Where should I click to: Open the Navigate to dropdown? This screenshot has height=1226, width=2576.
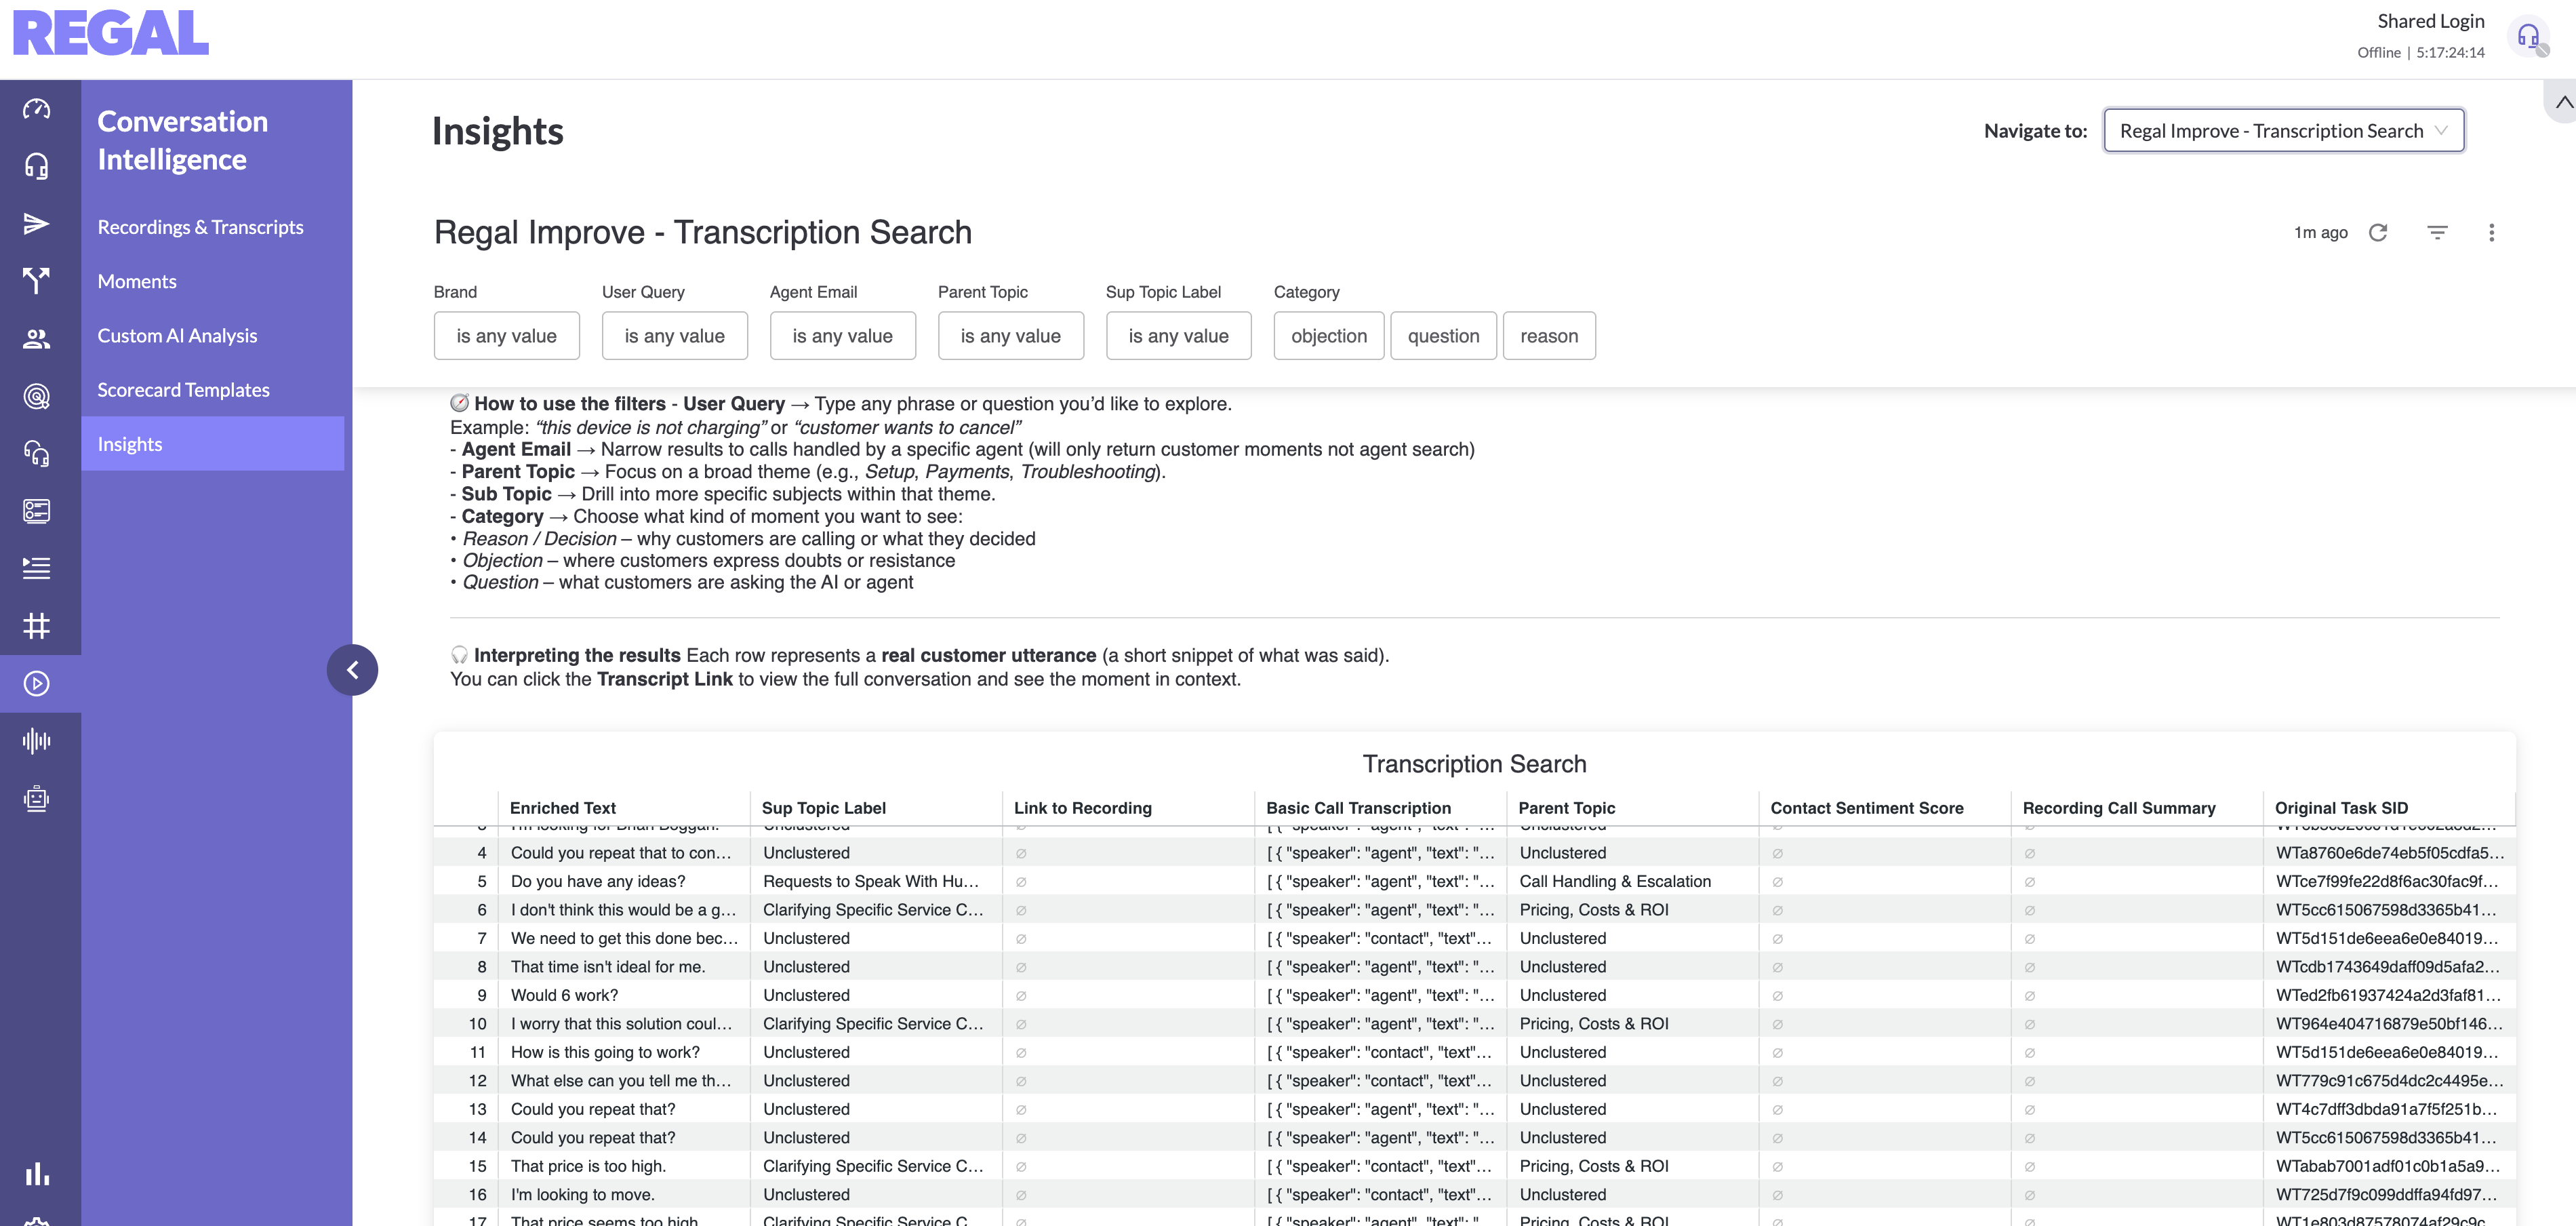2283,131
